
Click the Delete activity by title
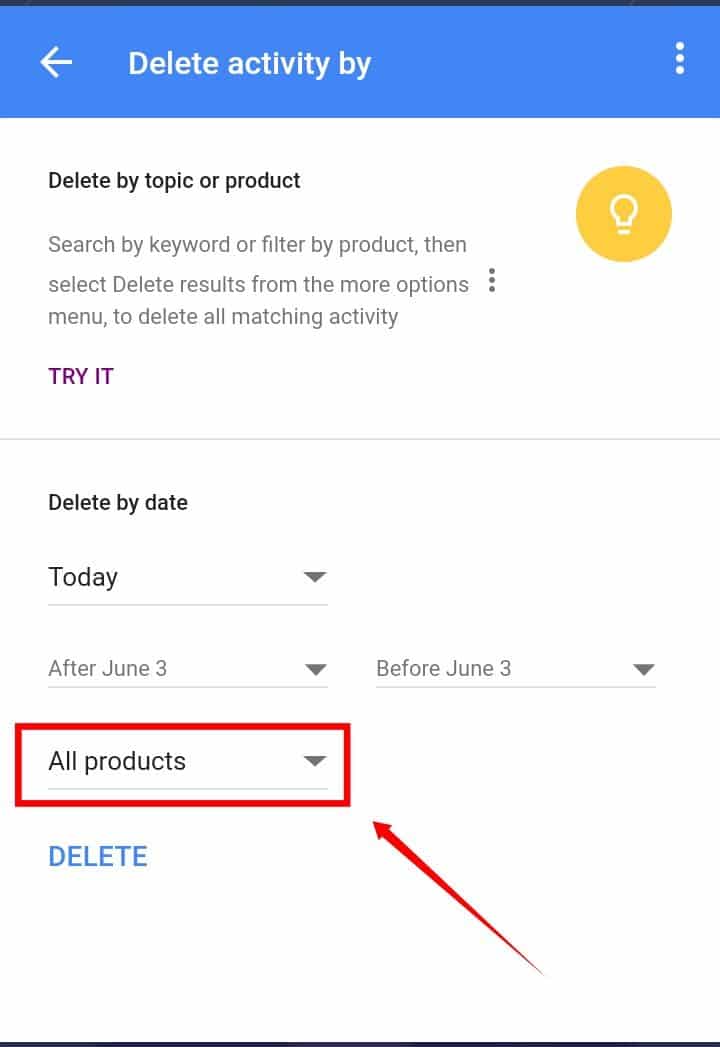point(249,64)
